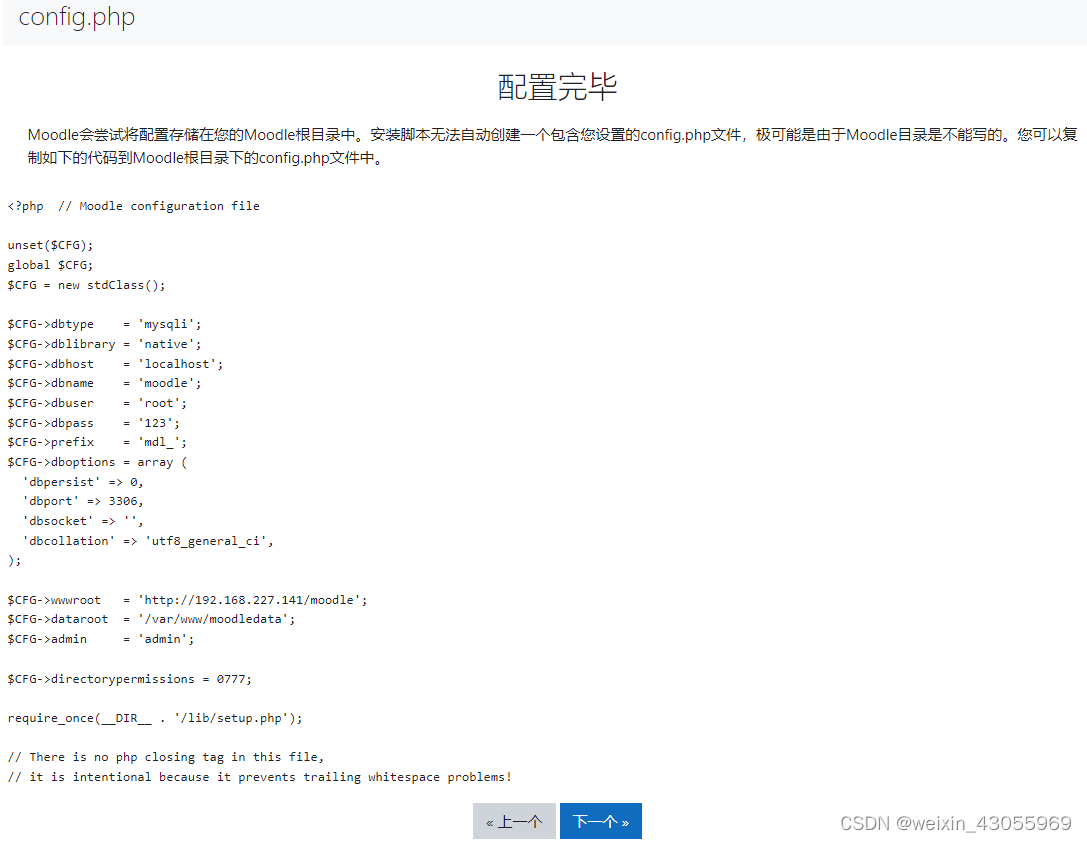Image resolution: width=1087 pixels, height=842 pixels.
Task: Click the 'unset($CFG);' code line
Action: [50, 245]
